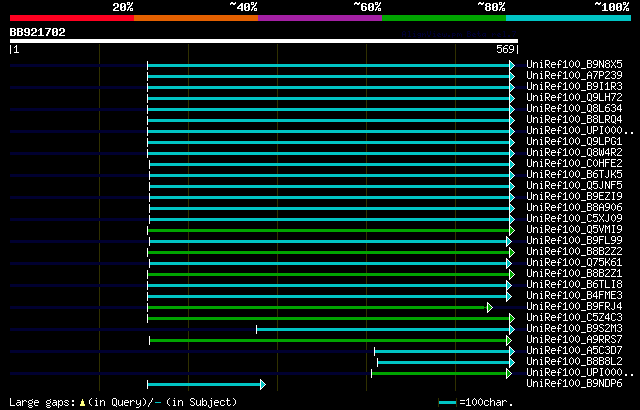Click the purple ~60% identity legend segment
The height and width of the screenshot is (410, 640).
click(320, 18)
